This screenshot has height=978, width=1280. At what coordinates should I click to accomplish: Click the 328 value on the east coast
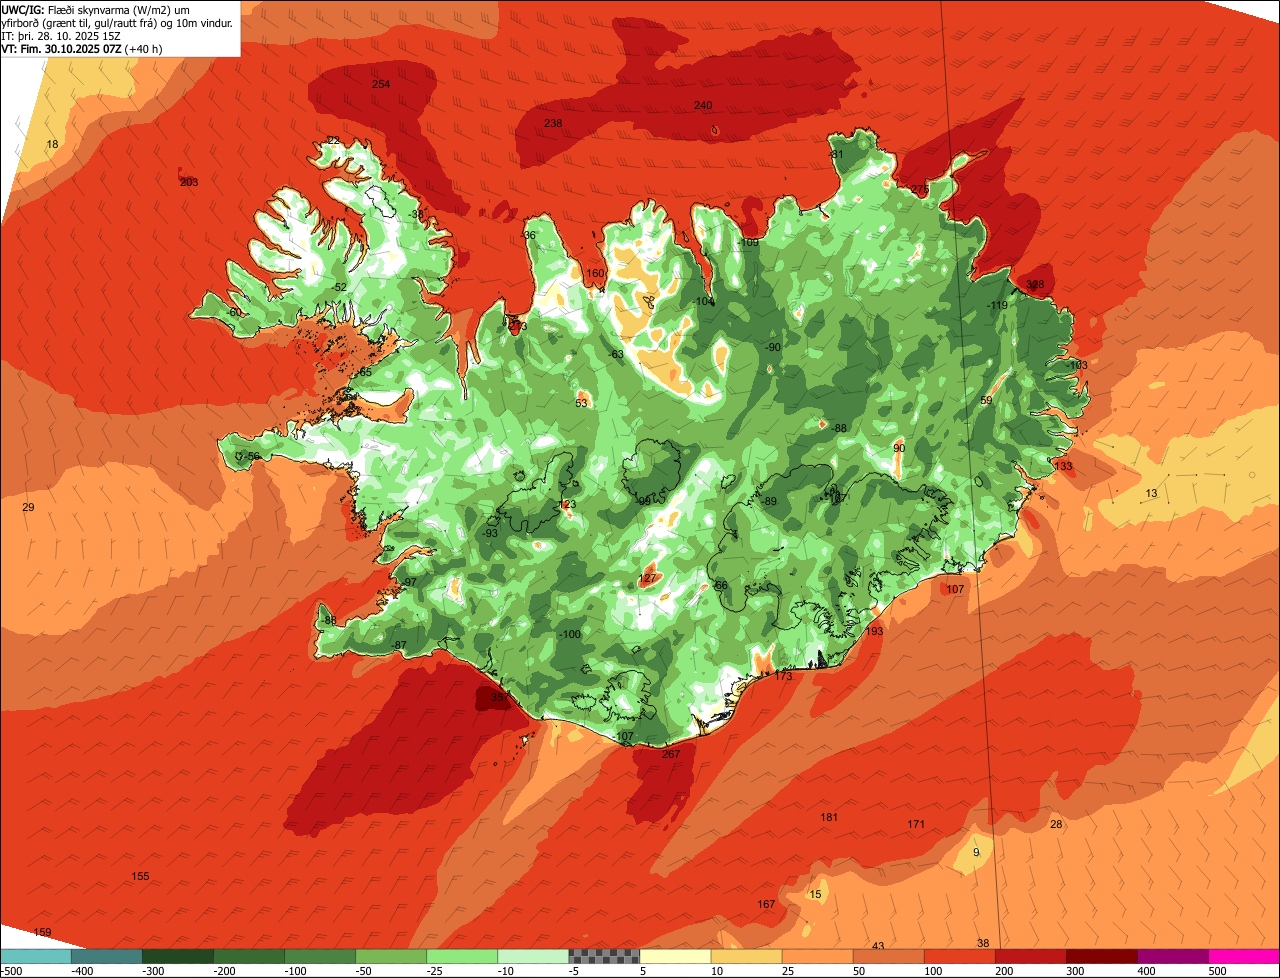click(x=1035, y=285)
